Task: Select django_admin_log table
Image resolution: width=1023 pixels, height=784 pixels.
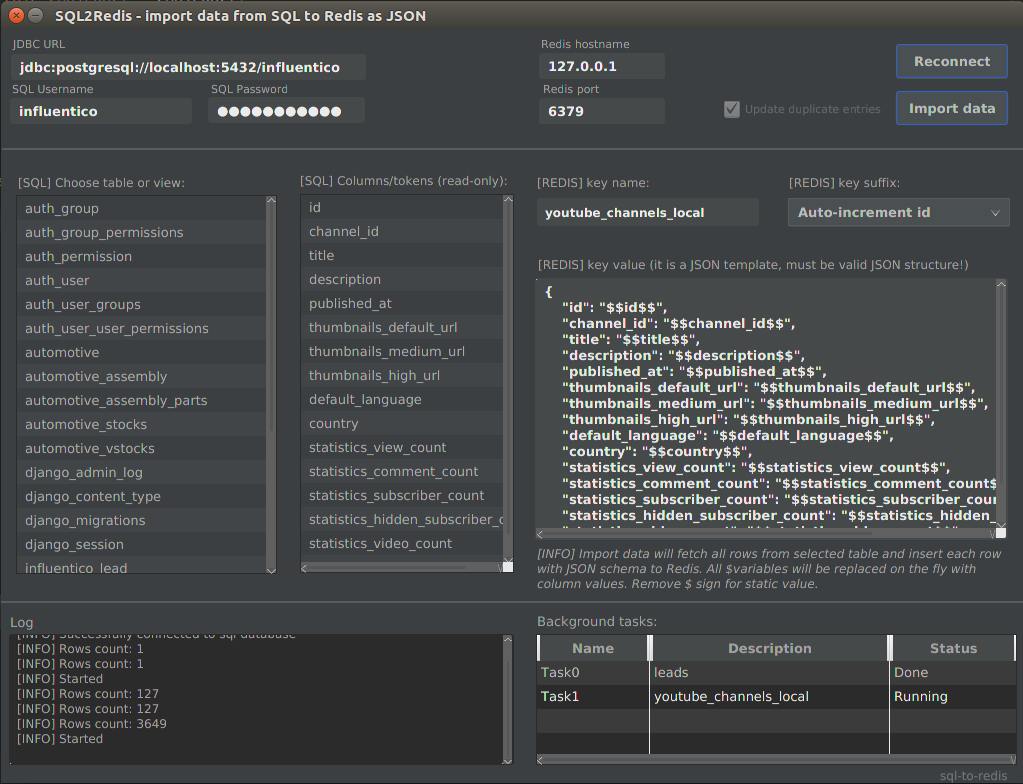Action: [x=141, y=473]
